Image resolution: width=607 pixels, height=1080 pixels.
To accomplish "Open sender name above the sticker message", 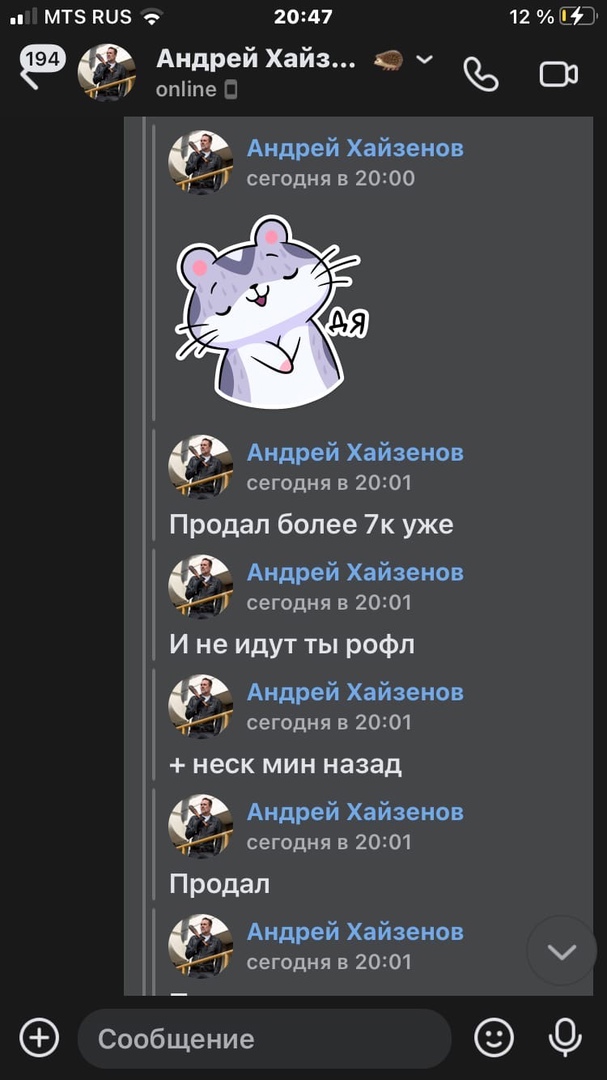I will [x=355, y=148].
